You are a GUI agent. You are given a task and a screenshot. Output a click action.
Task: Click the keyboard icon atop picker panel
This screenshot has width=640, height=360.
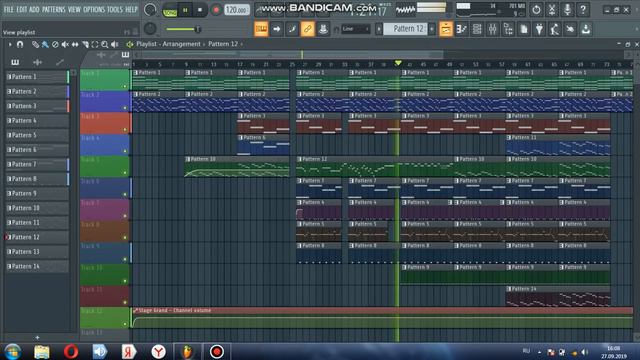15,62
